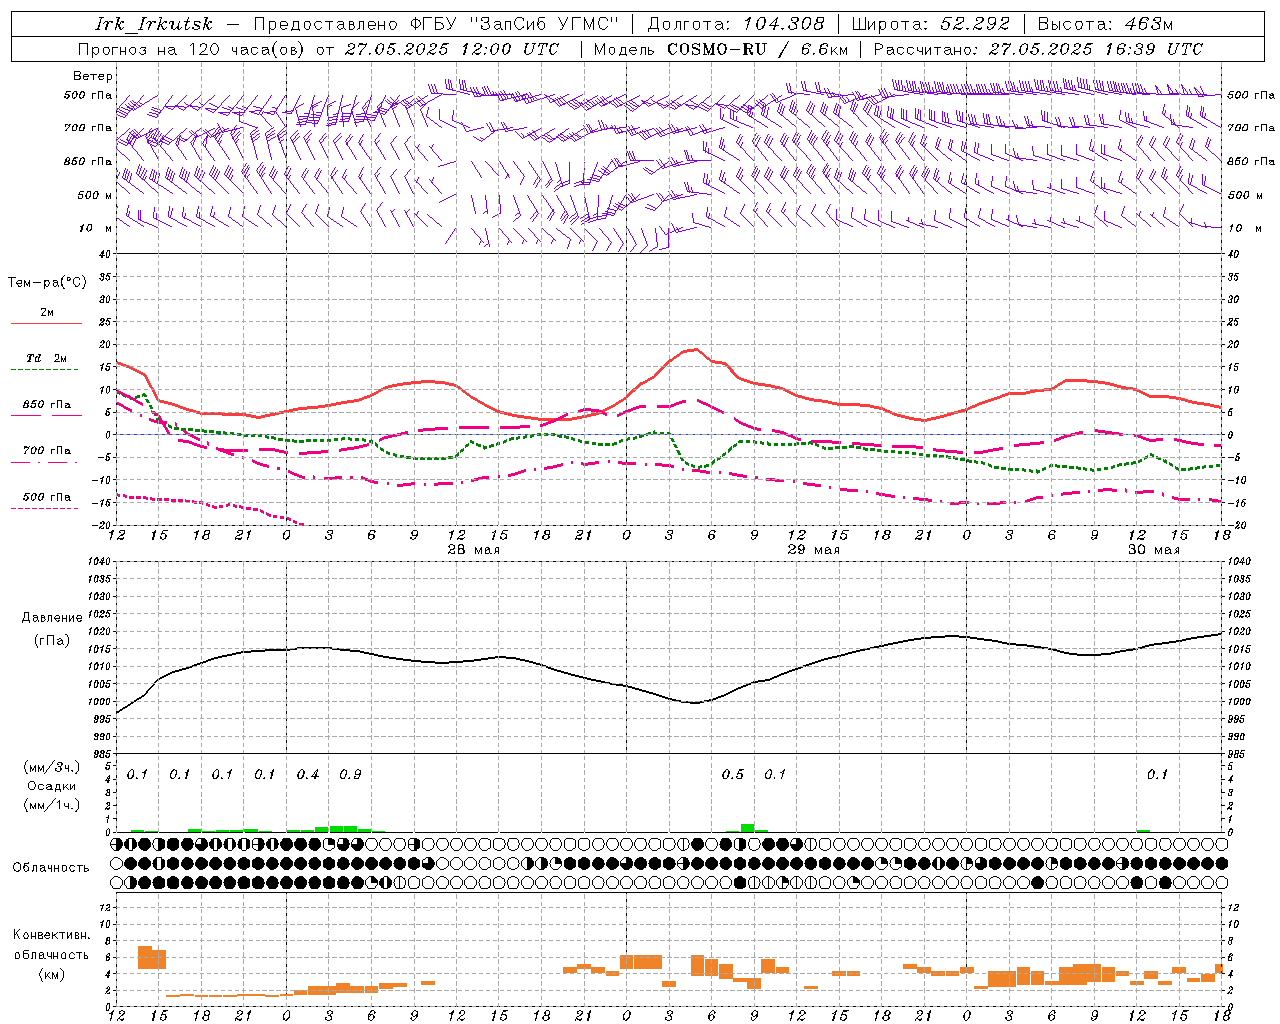Image resolution: width=1280 pixels, height=1024 pixels.
Task: Click the Конвективн. convective cloud label
Action: coord(51,935)
